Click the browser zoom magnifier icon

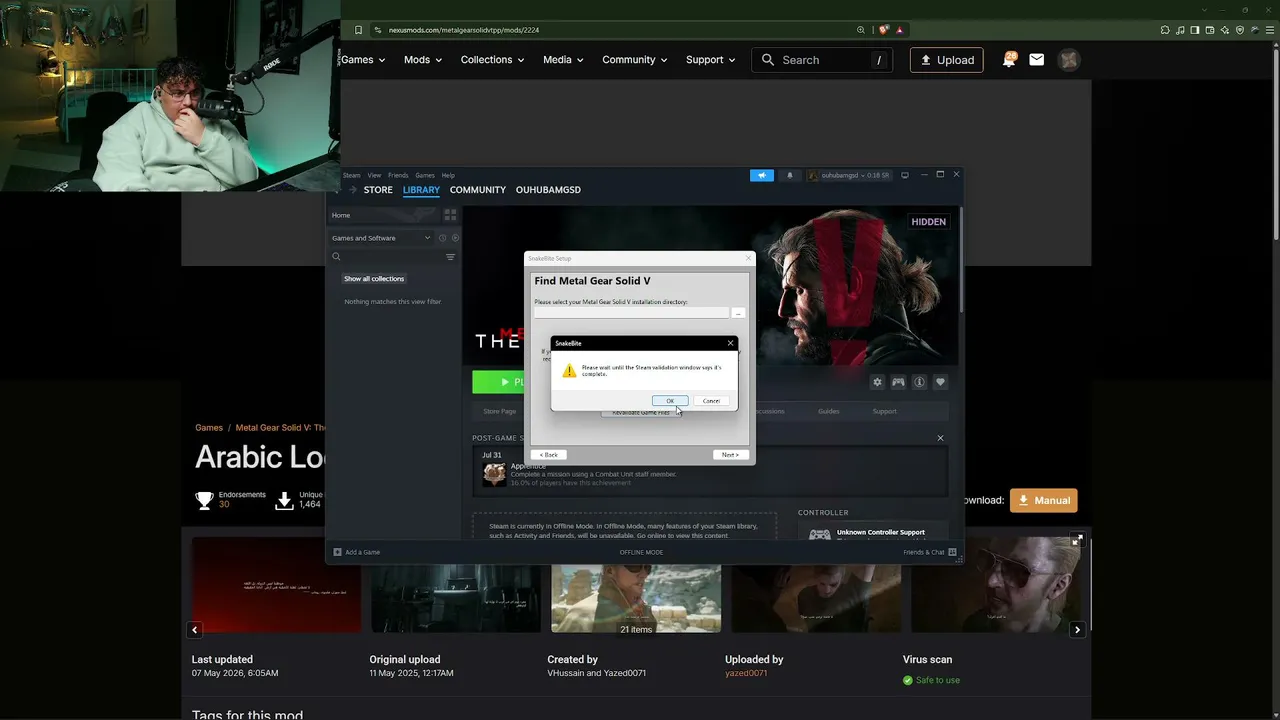pos(861,30)
